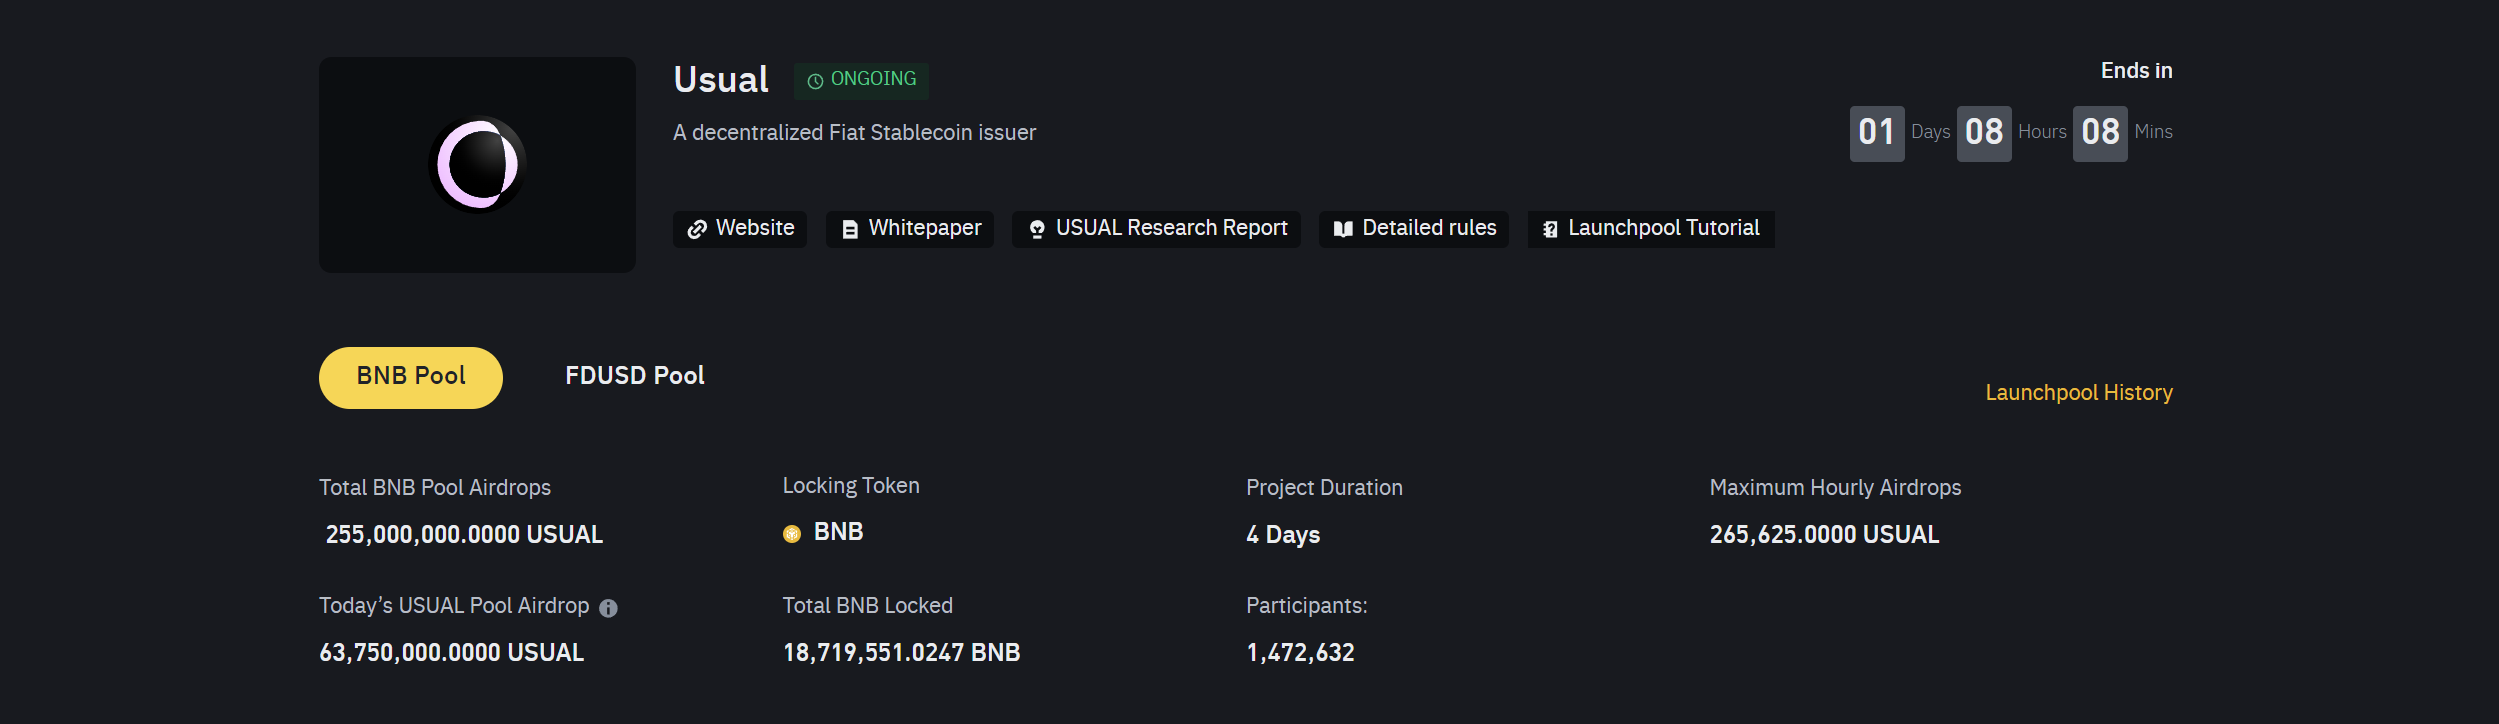Viewport: 2499px width, 724px height.
Task: Click the info icon next to Today's USUAL Pool Airdrop
Action: [x=608, y=608]
